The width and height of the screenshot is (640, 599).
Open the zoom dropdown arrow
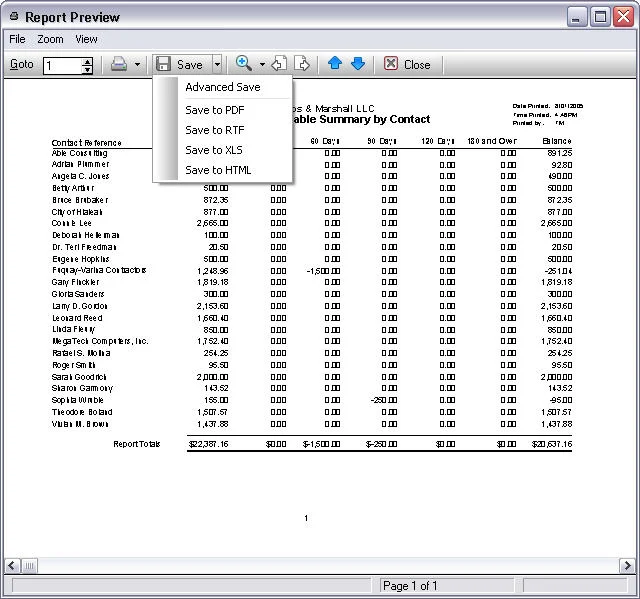(262, 64)
